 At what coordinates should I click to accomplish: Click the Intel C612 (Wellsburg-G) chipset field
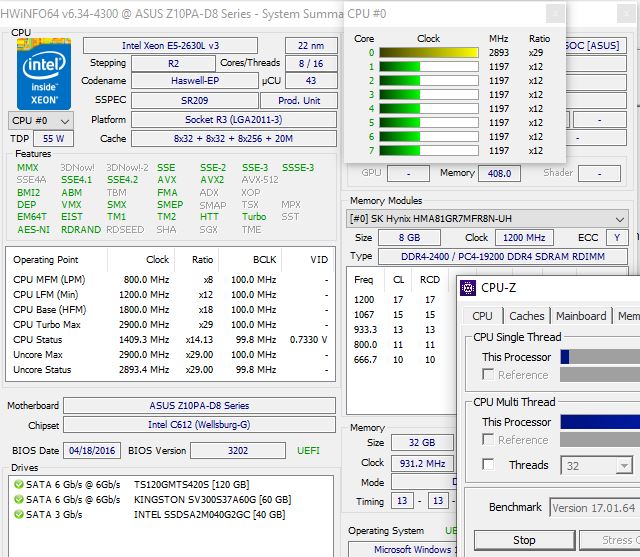coord(200,425)
